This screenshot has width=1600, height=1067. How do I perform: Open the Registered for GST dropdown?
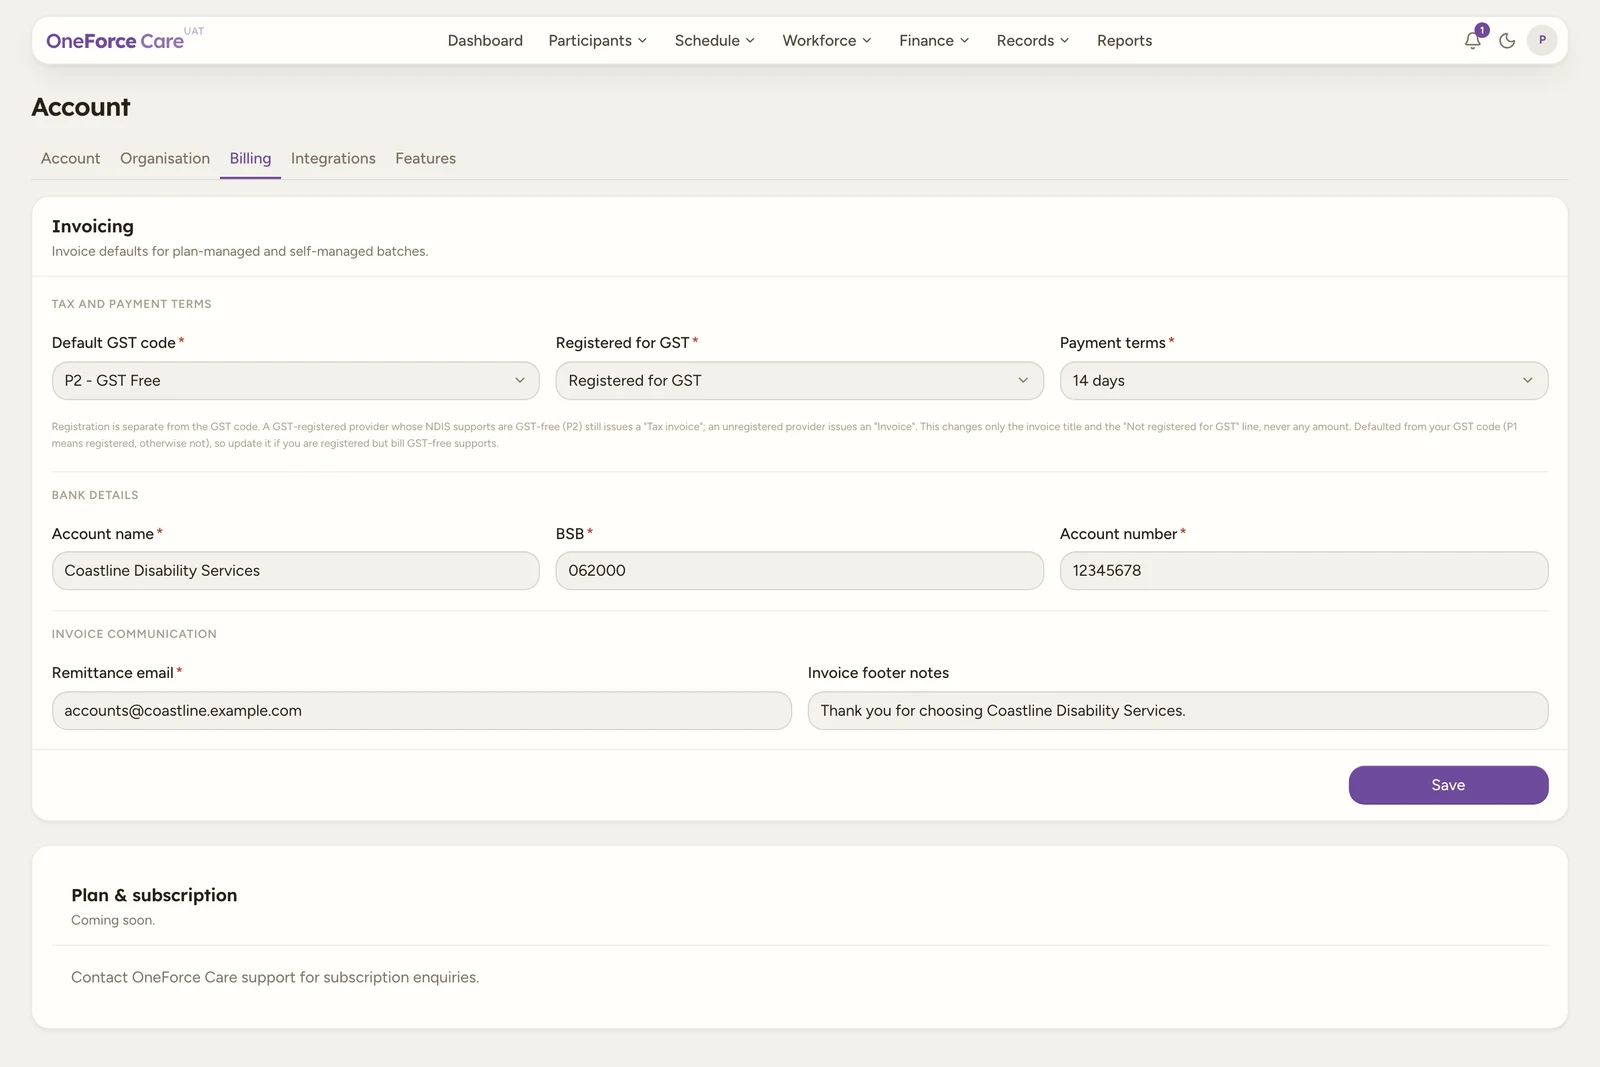(800, 381)
